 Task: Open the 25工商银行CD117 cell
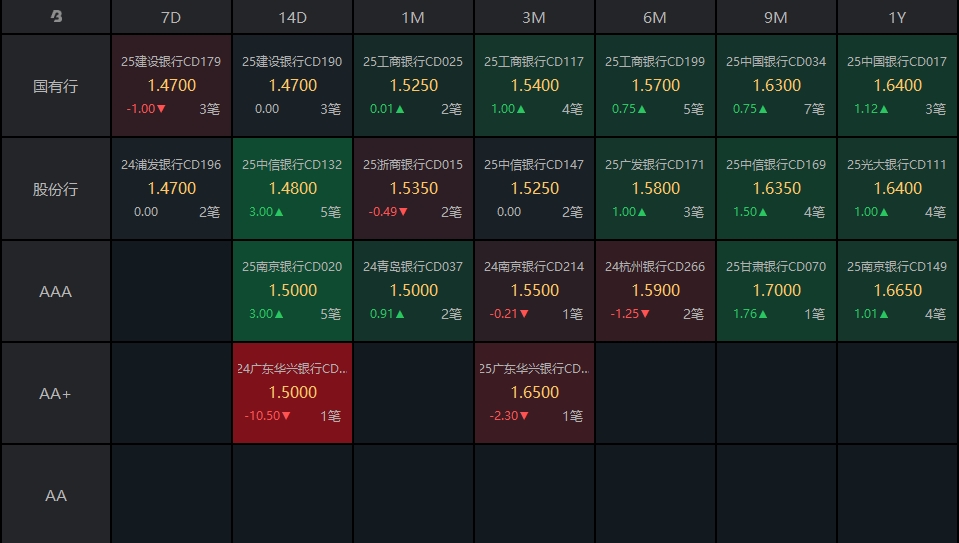(x=535, y=86)
